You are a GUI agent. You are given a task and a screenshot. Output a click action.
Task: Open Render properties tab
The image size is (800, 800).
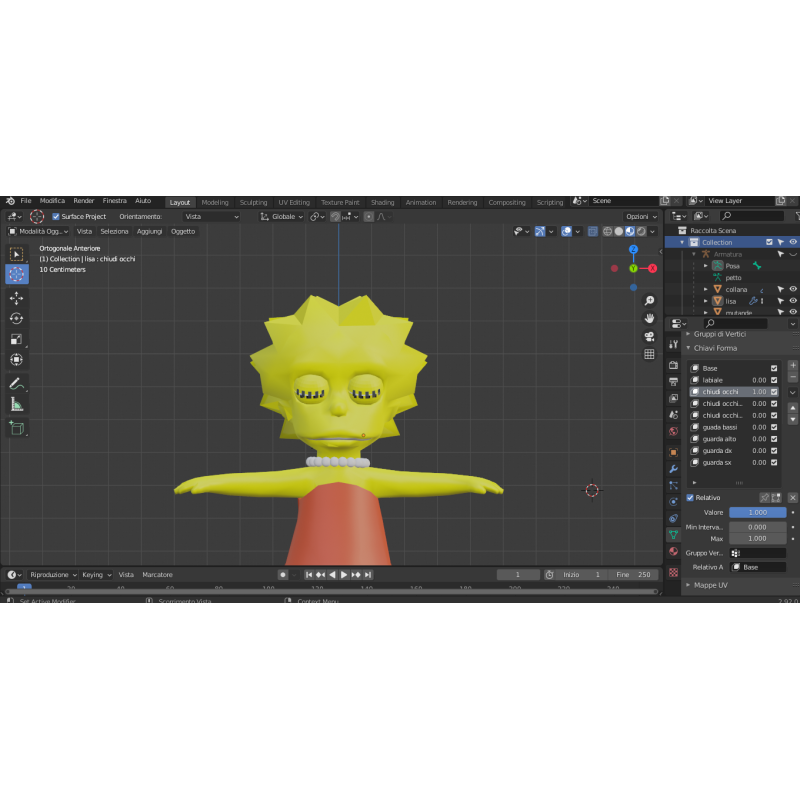673,365
